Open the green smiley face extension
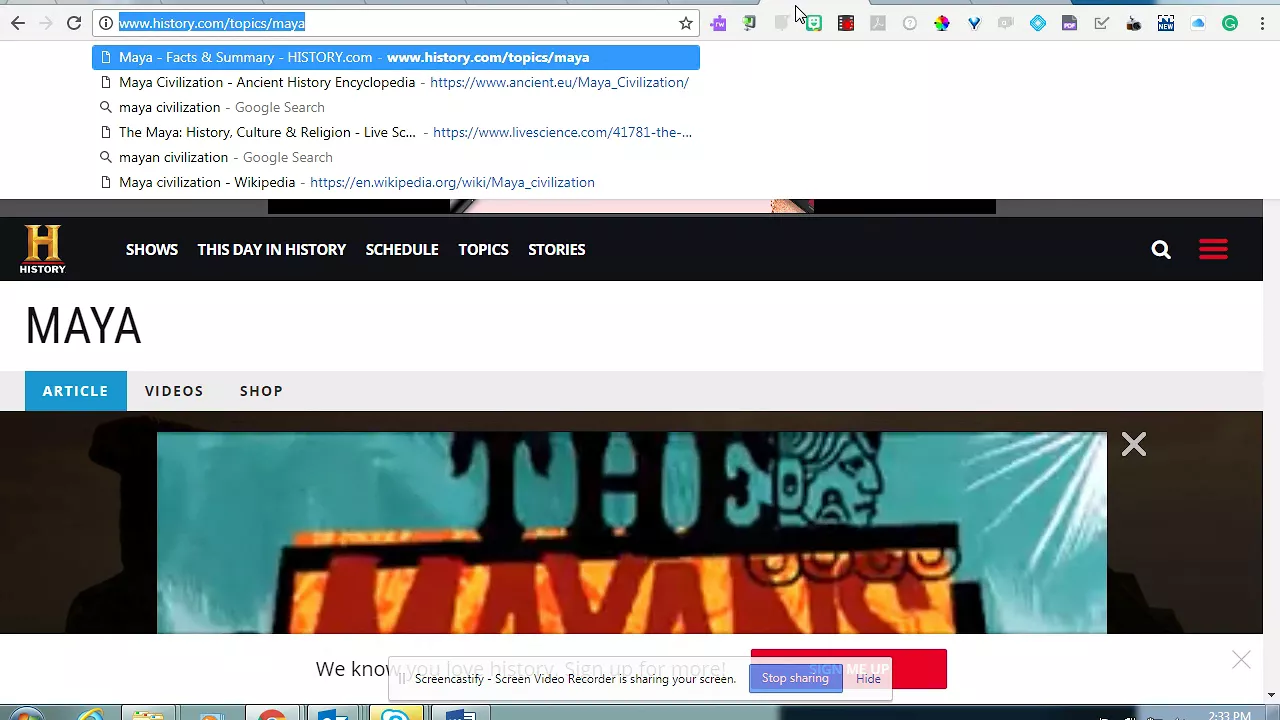Viewport: 1280px width, 720px height. coord(814,23)
